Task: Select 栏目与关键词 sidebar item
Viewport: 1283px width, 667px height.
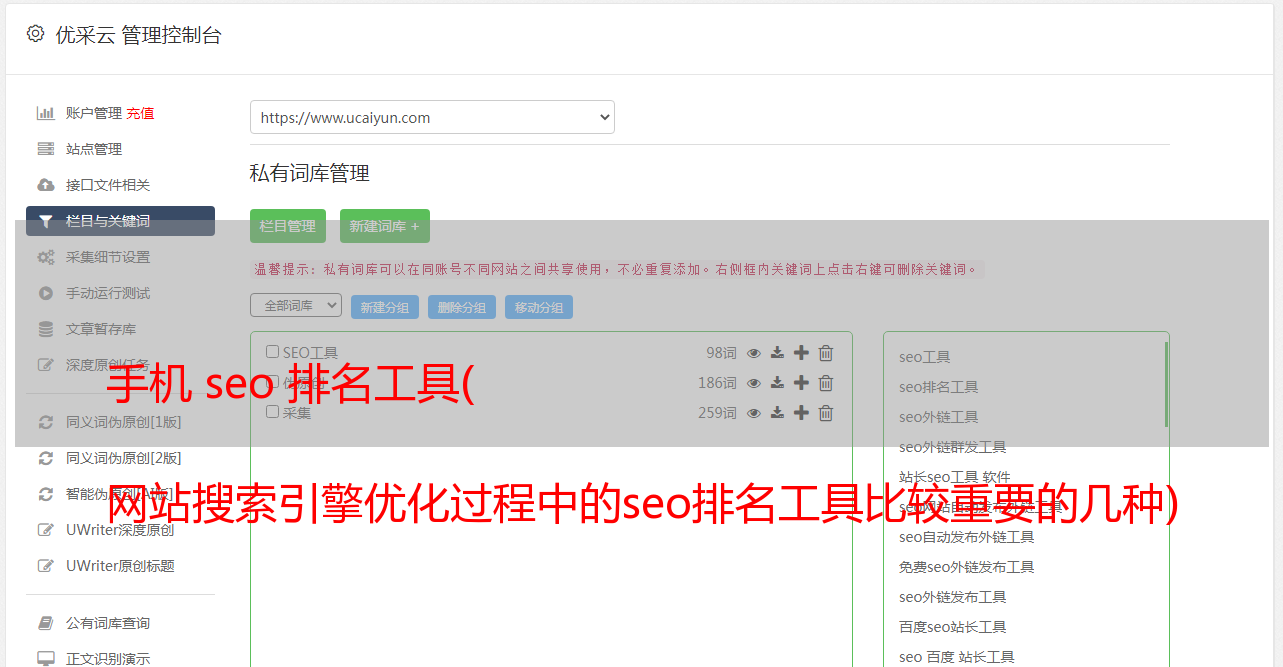Action: click(120, 221)
